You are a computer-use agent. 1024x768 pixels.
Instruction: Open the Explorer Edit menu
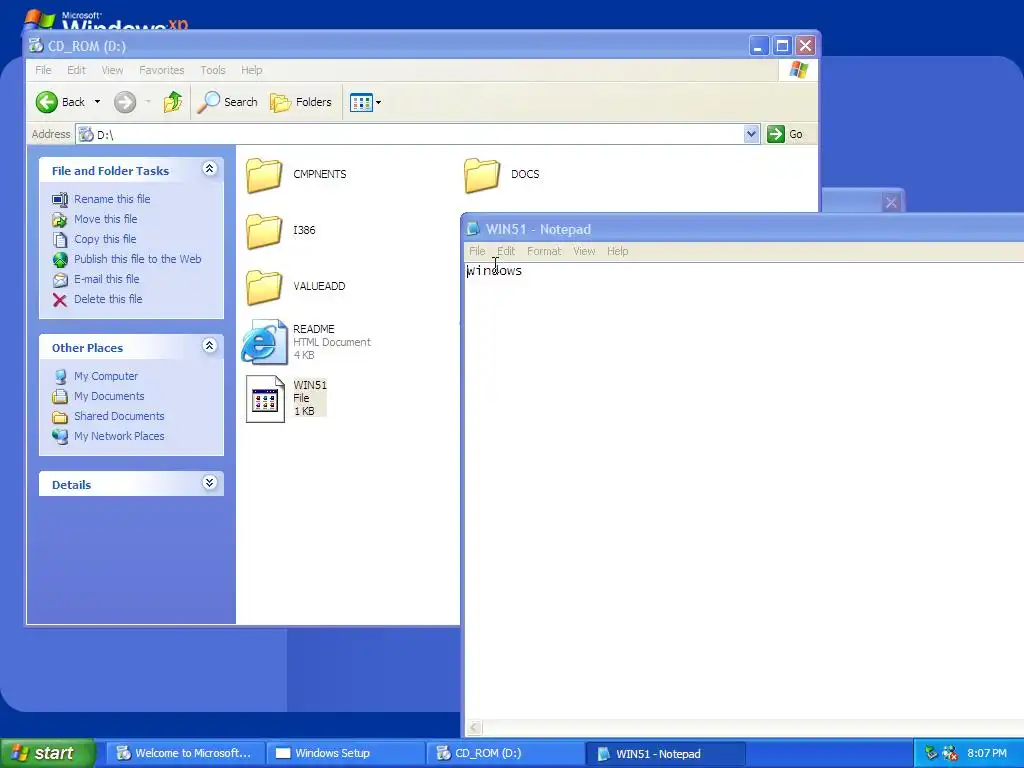pyautogui.click(x=76, y=70)
